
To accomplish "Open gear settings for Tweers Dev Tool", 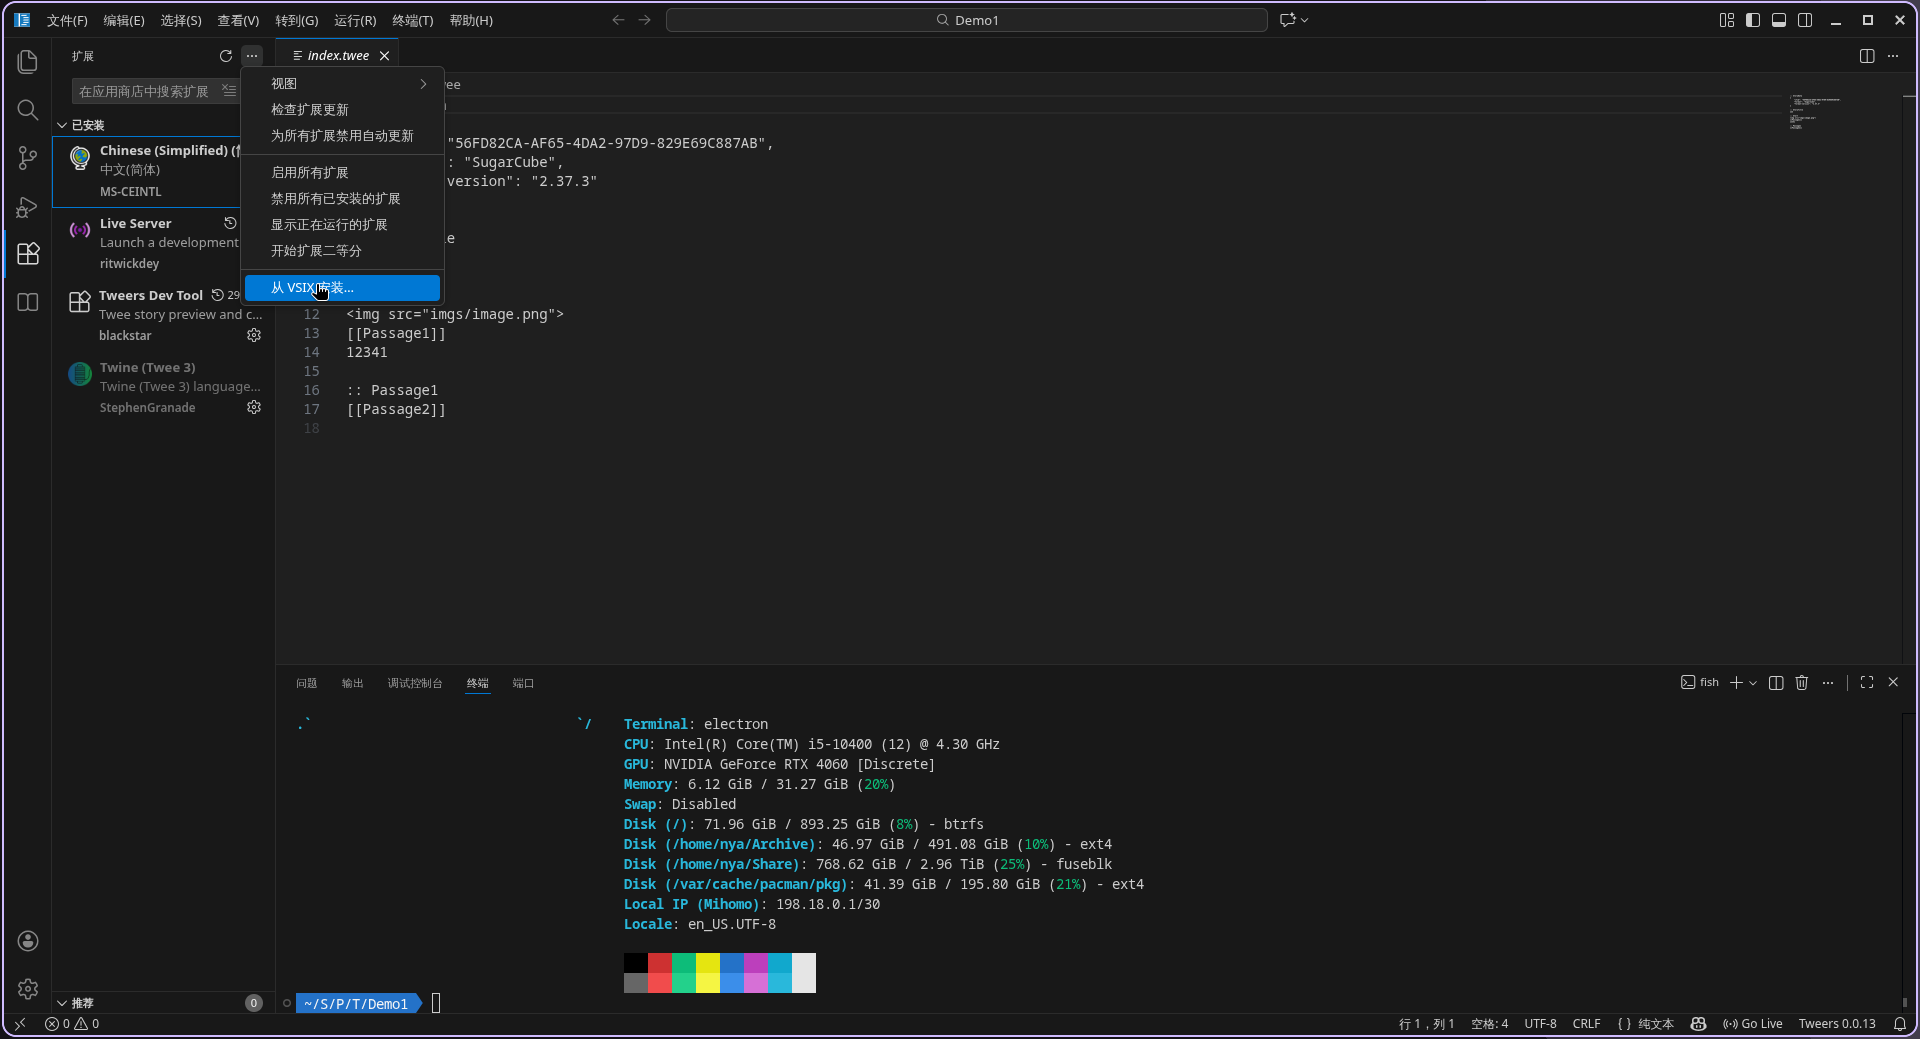I will (x=254, y=335).
